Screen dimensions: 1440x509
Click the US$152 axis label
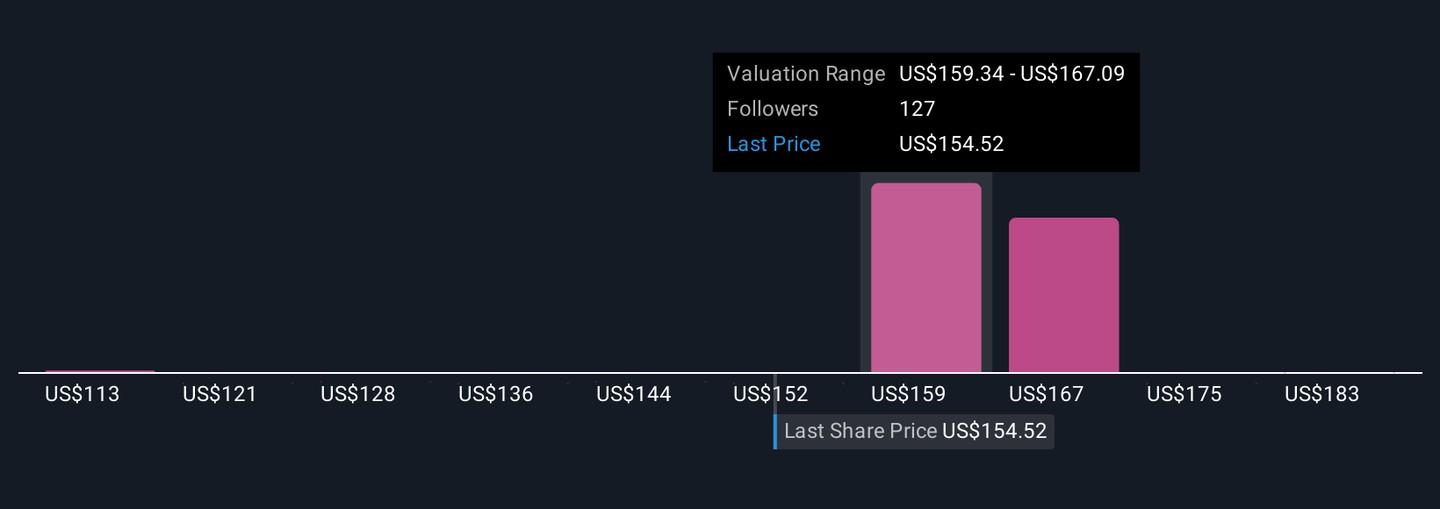(x=770, y=394)
